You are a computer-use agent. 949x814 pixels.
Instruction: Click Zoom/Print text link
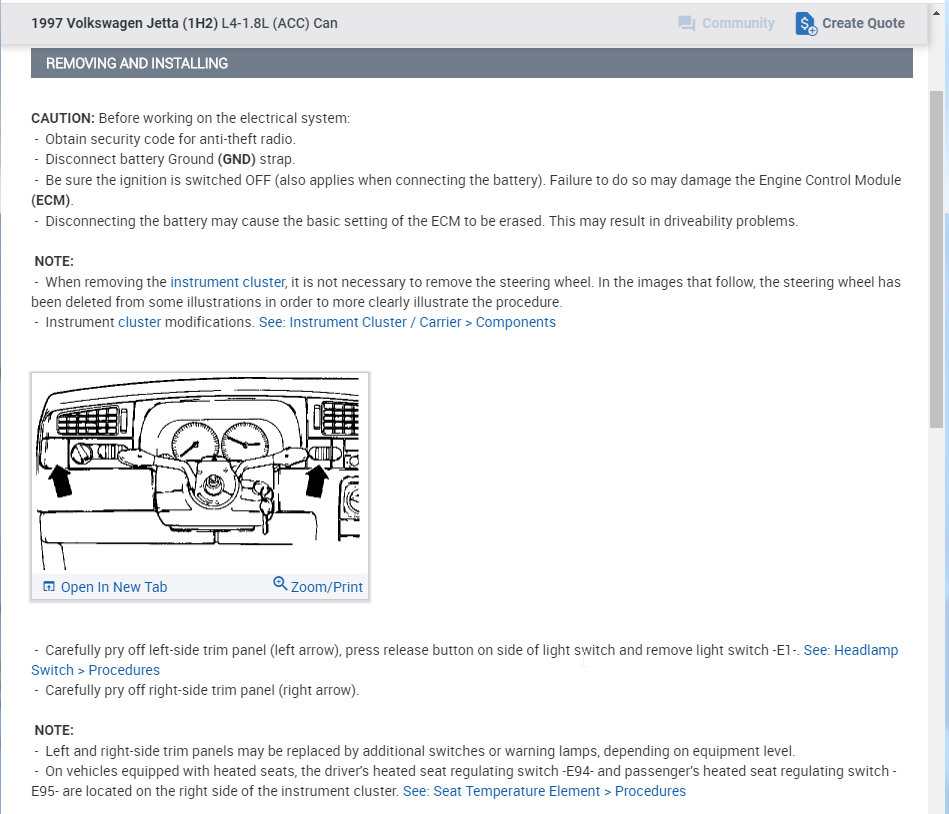[x=327, y=587]
